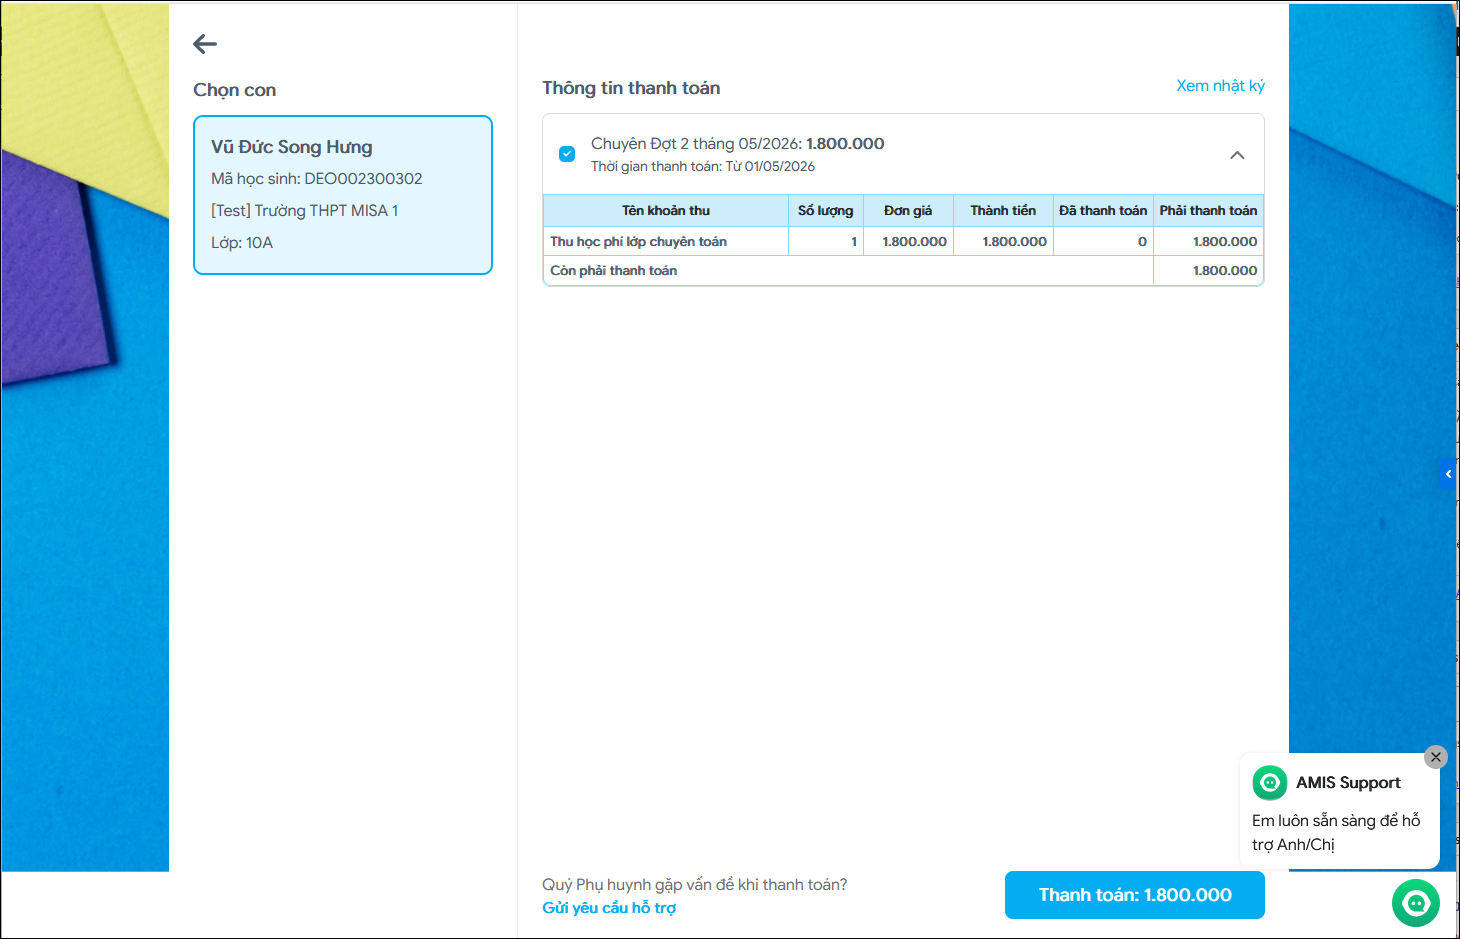Collapse the Chuyên Đợt 2 payment section chevron
The image size is (1460, 939).
[1237, 155]
